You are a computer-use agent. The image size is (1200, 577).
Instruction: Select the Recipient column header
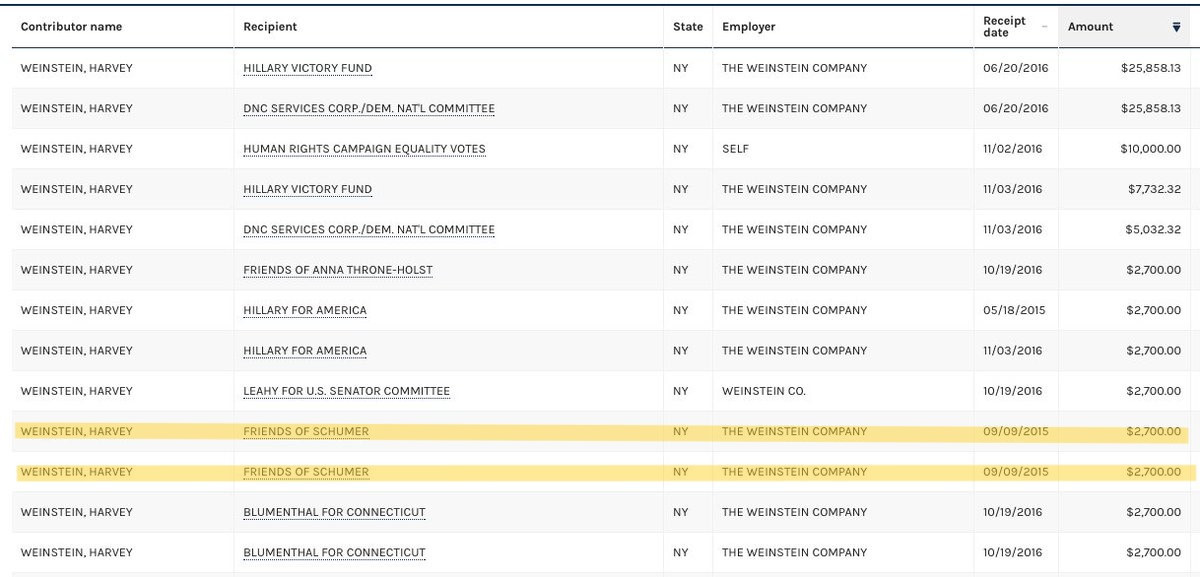coord(270,27)
